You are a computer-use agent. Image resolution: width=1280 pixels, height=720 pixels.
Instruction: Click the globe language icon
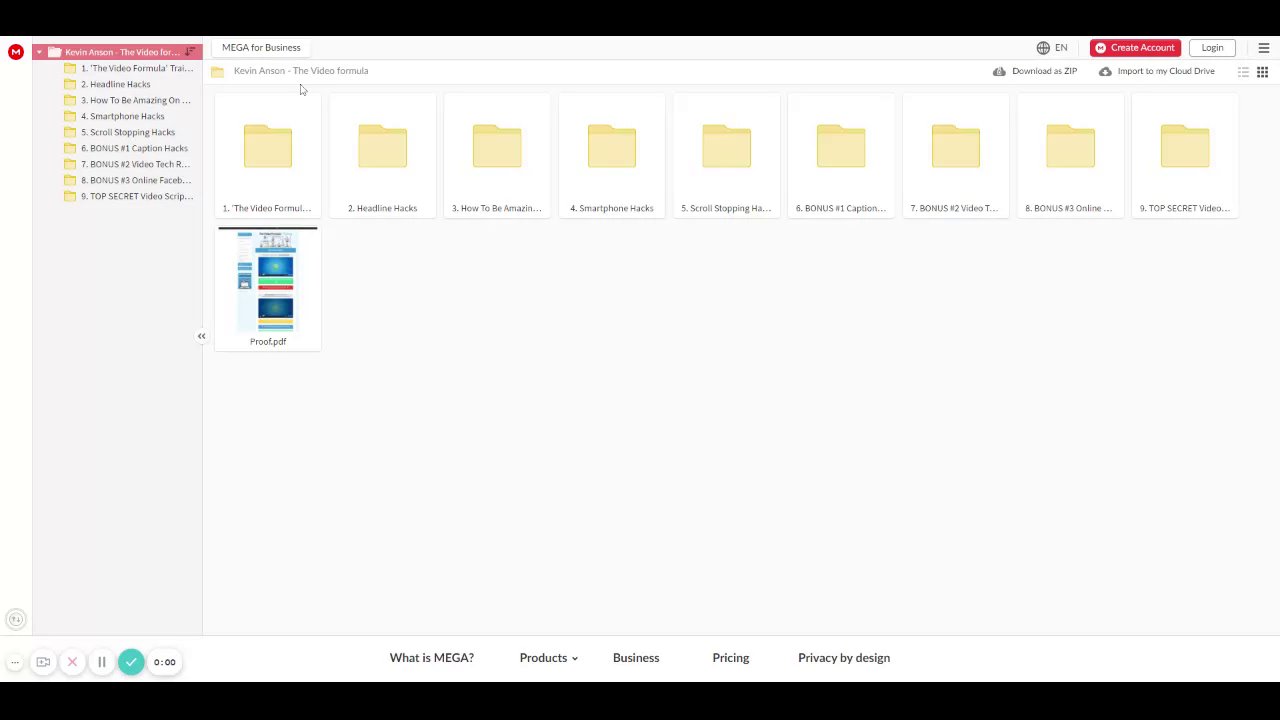tap(1043, 48)
